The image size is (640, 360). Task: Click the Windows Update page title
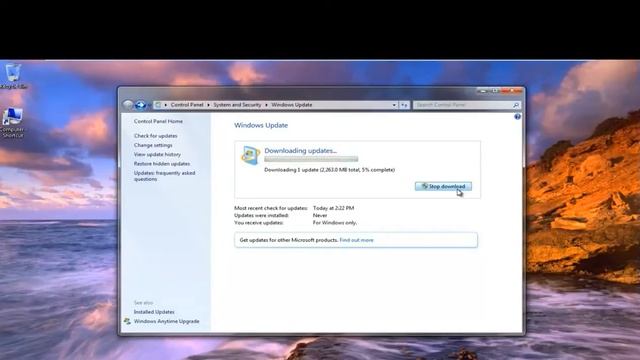[x=261, y=125]
